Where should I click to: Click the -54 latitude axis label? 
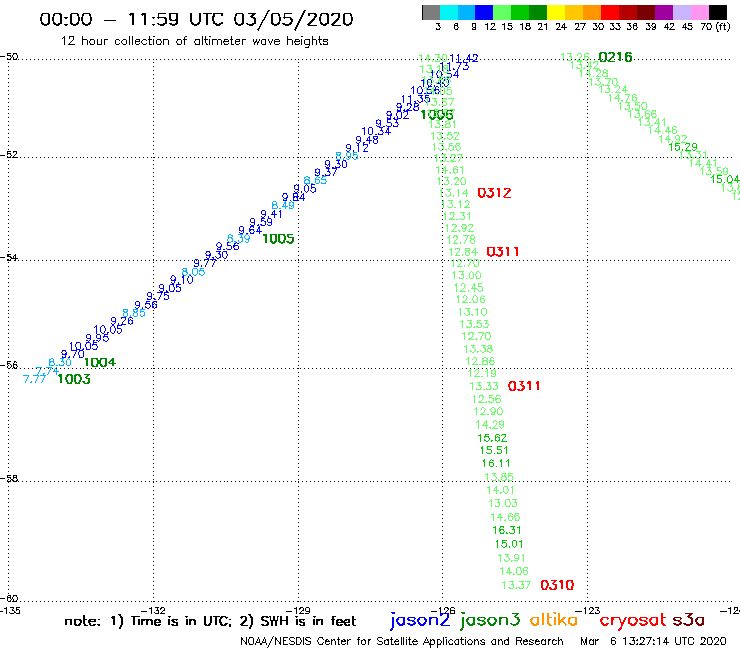pyautogui.click(x=9, y=257)
